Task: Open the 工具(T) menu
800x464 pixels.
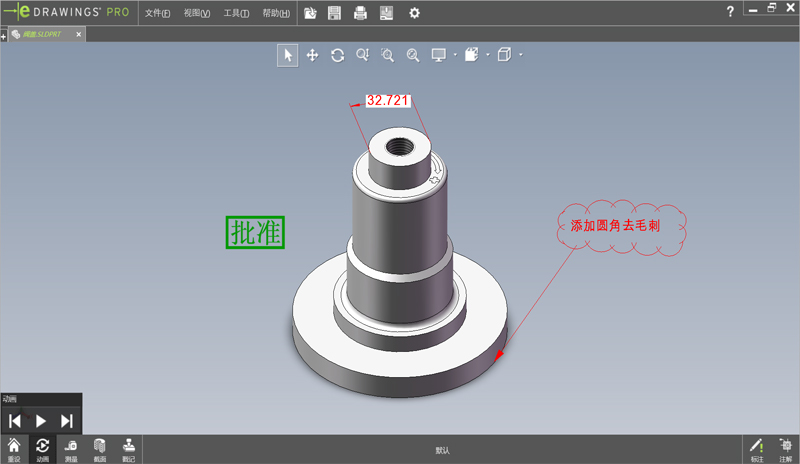Action: (x=236, y=14)
